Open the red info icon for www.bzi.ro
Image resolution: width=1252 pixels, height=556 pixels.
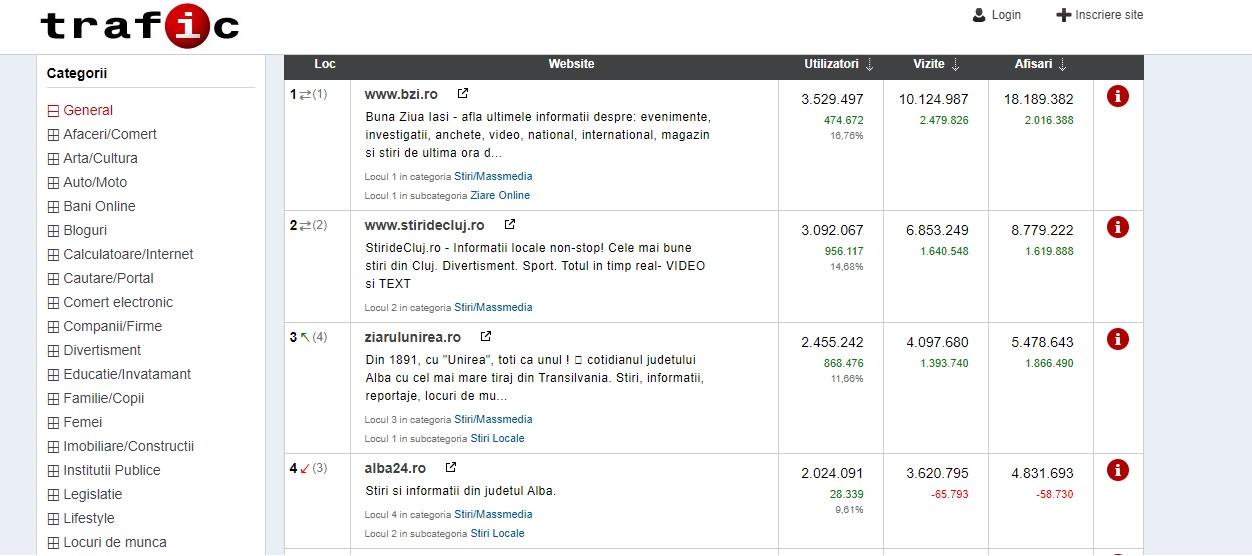click(1118, 97)
